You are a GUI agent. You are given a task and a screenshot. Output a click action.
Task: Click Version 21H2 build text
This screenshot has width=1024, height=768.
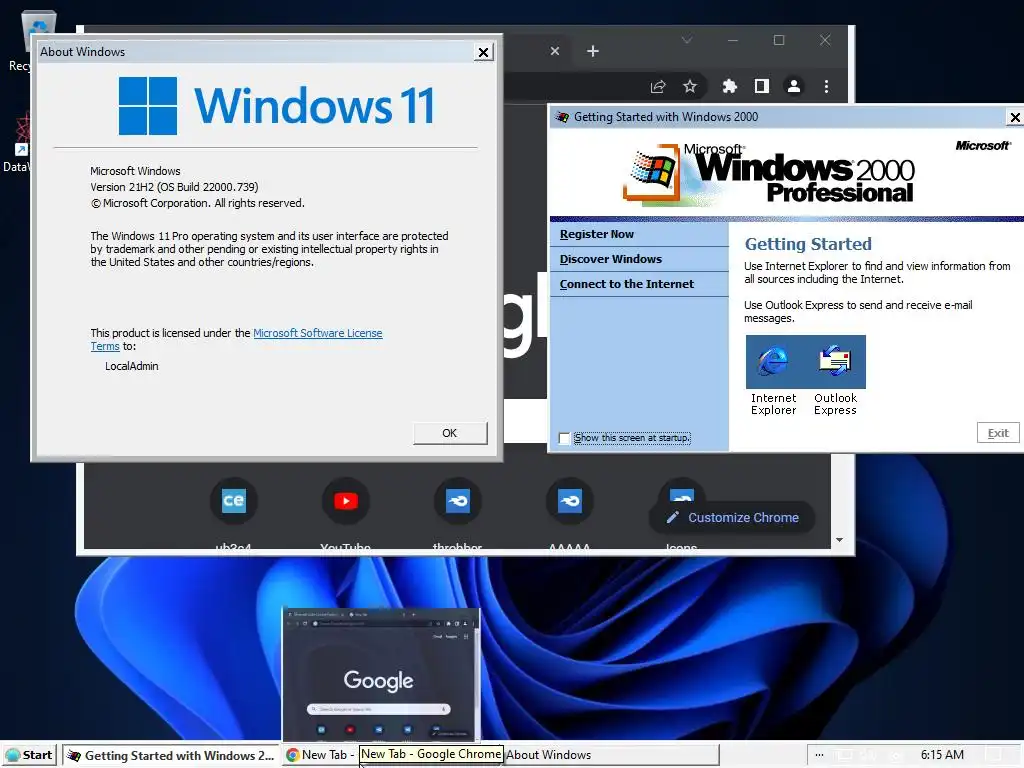[x=174, y=187]
